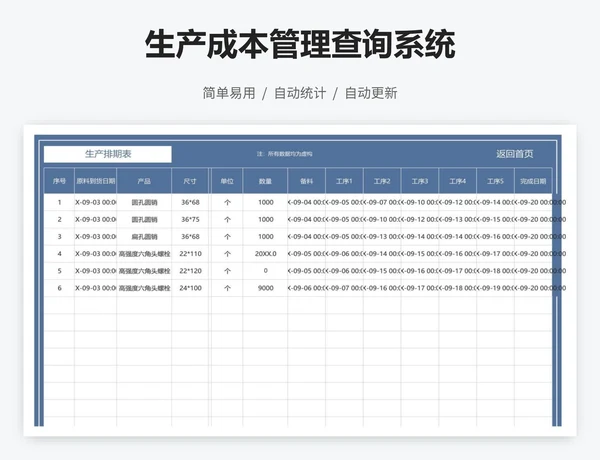Select product cell 高强度六角头螺栓 in row 6

click(144, 288)
